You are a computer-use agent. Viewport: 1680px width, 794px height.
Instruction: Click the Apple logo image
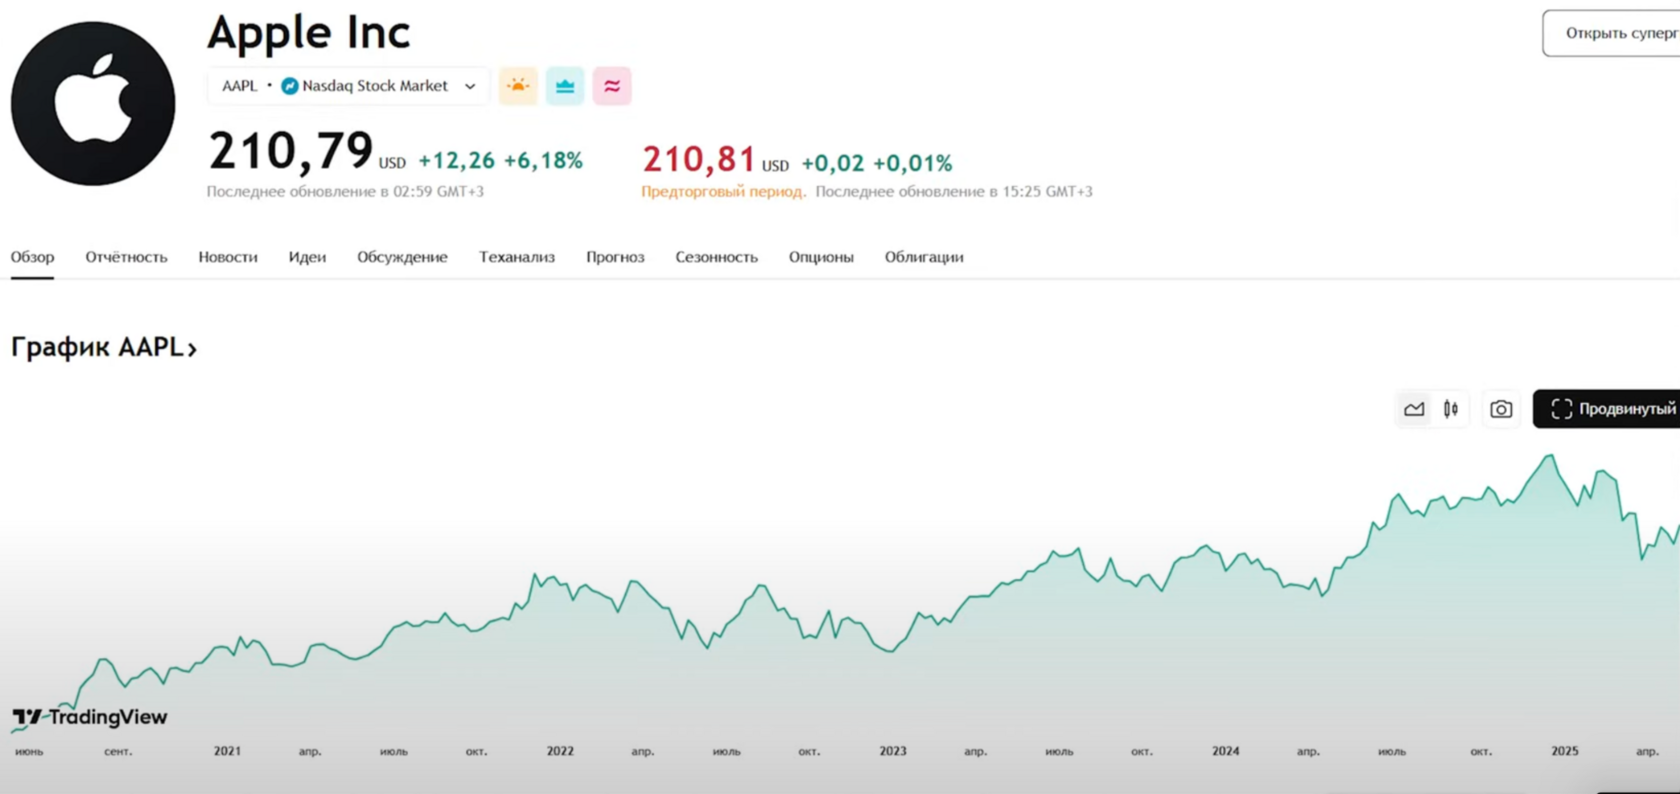tap(93, 103)
